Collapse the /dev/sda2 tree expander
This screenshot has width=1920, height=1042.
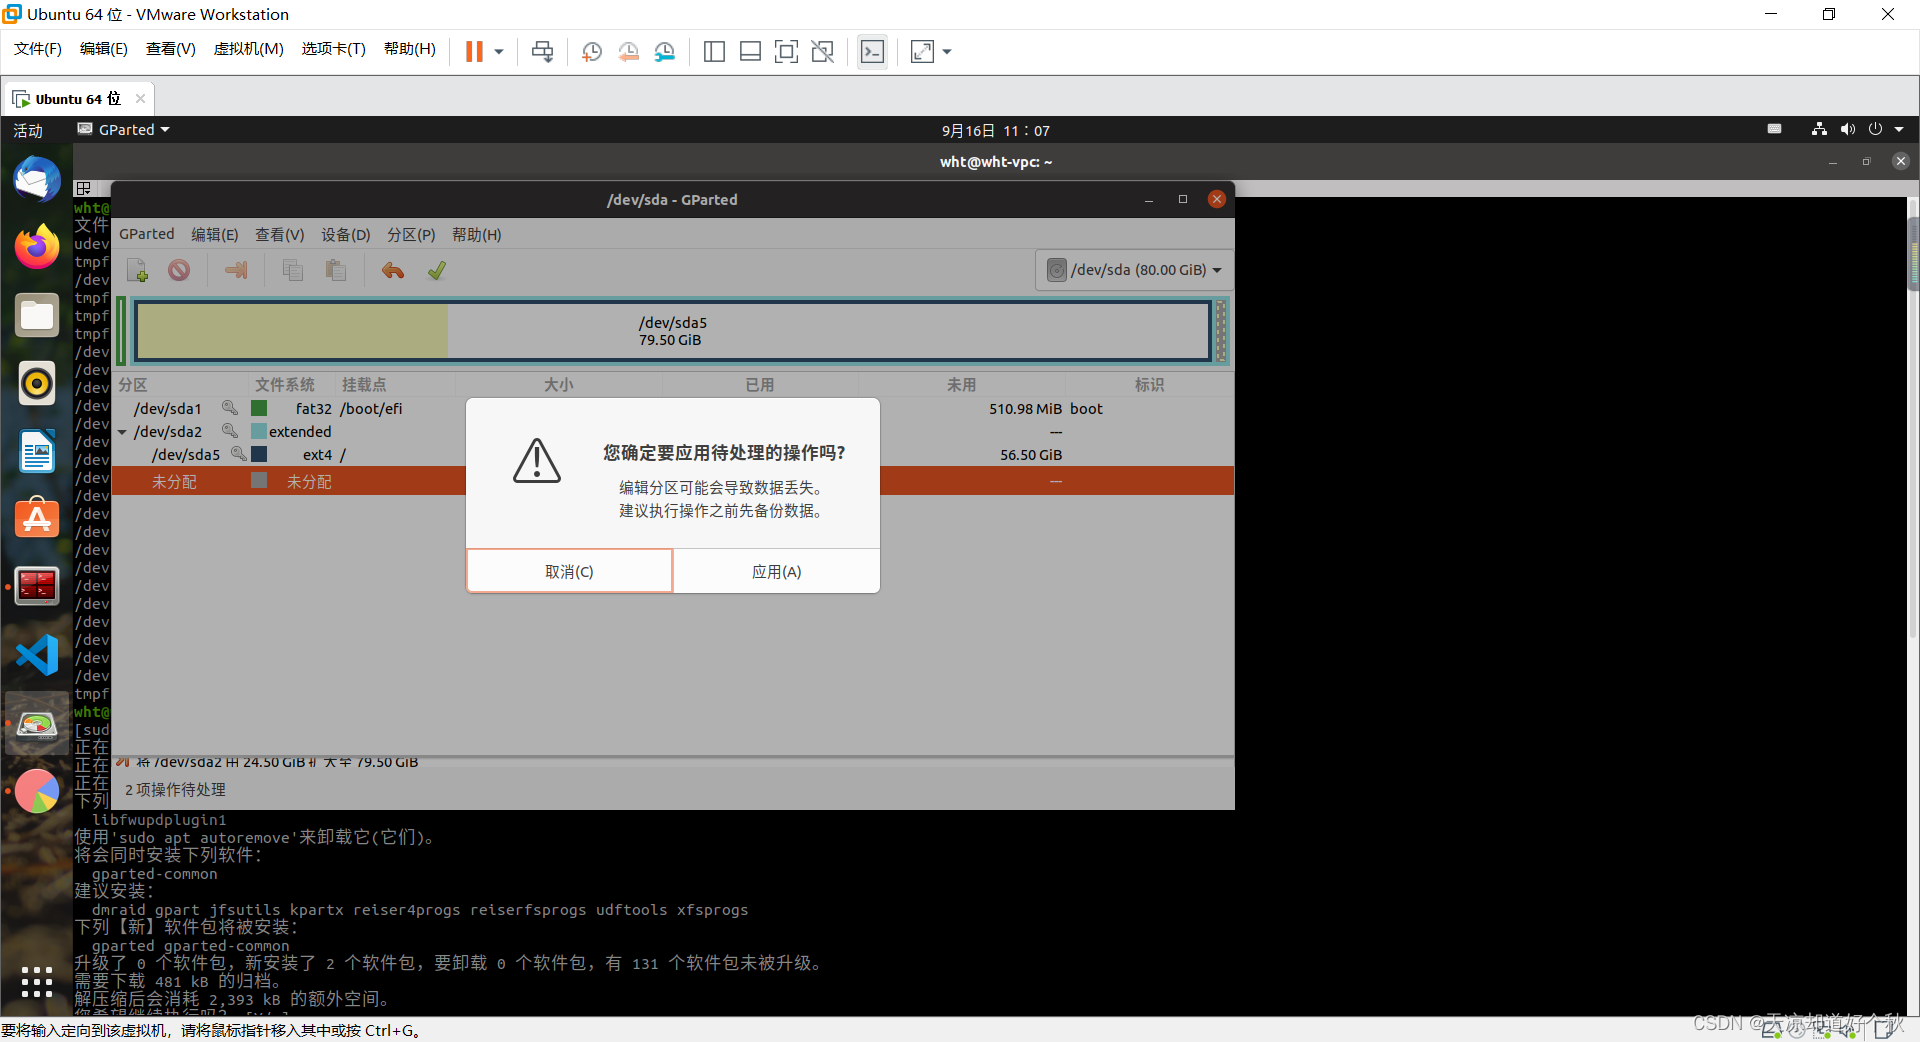122,432
